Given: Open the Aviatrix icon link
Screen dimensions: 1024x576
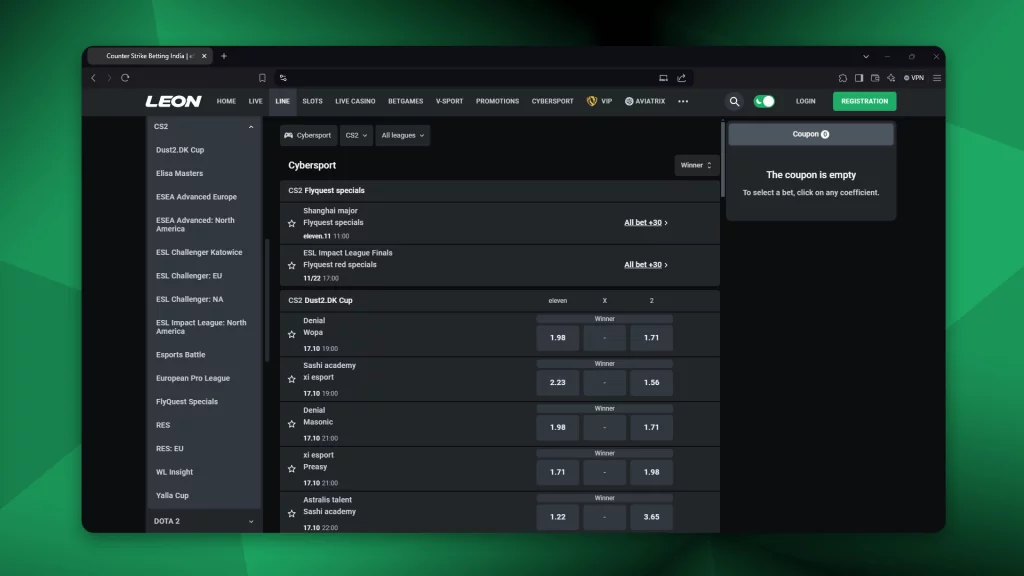Looking at the screenshot, I should click(x=629, y=101).
